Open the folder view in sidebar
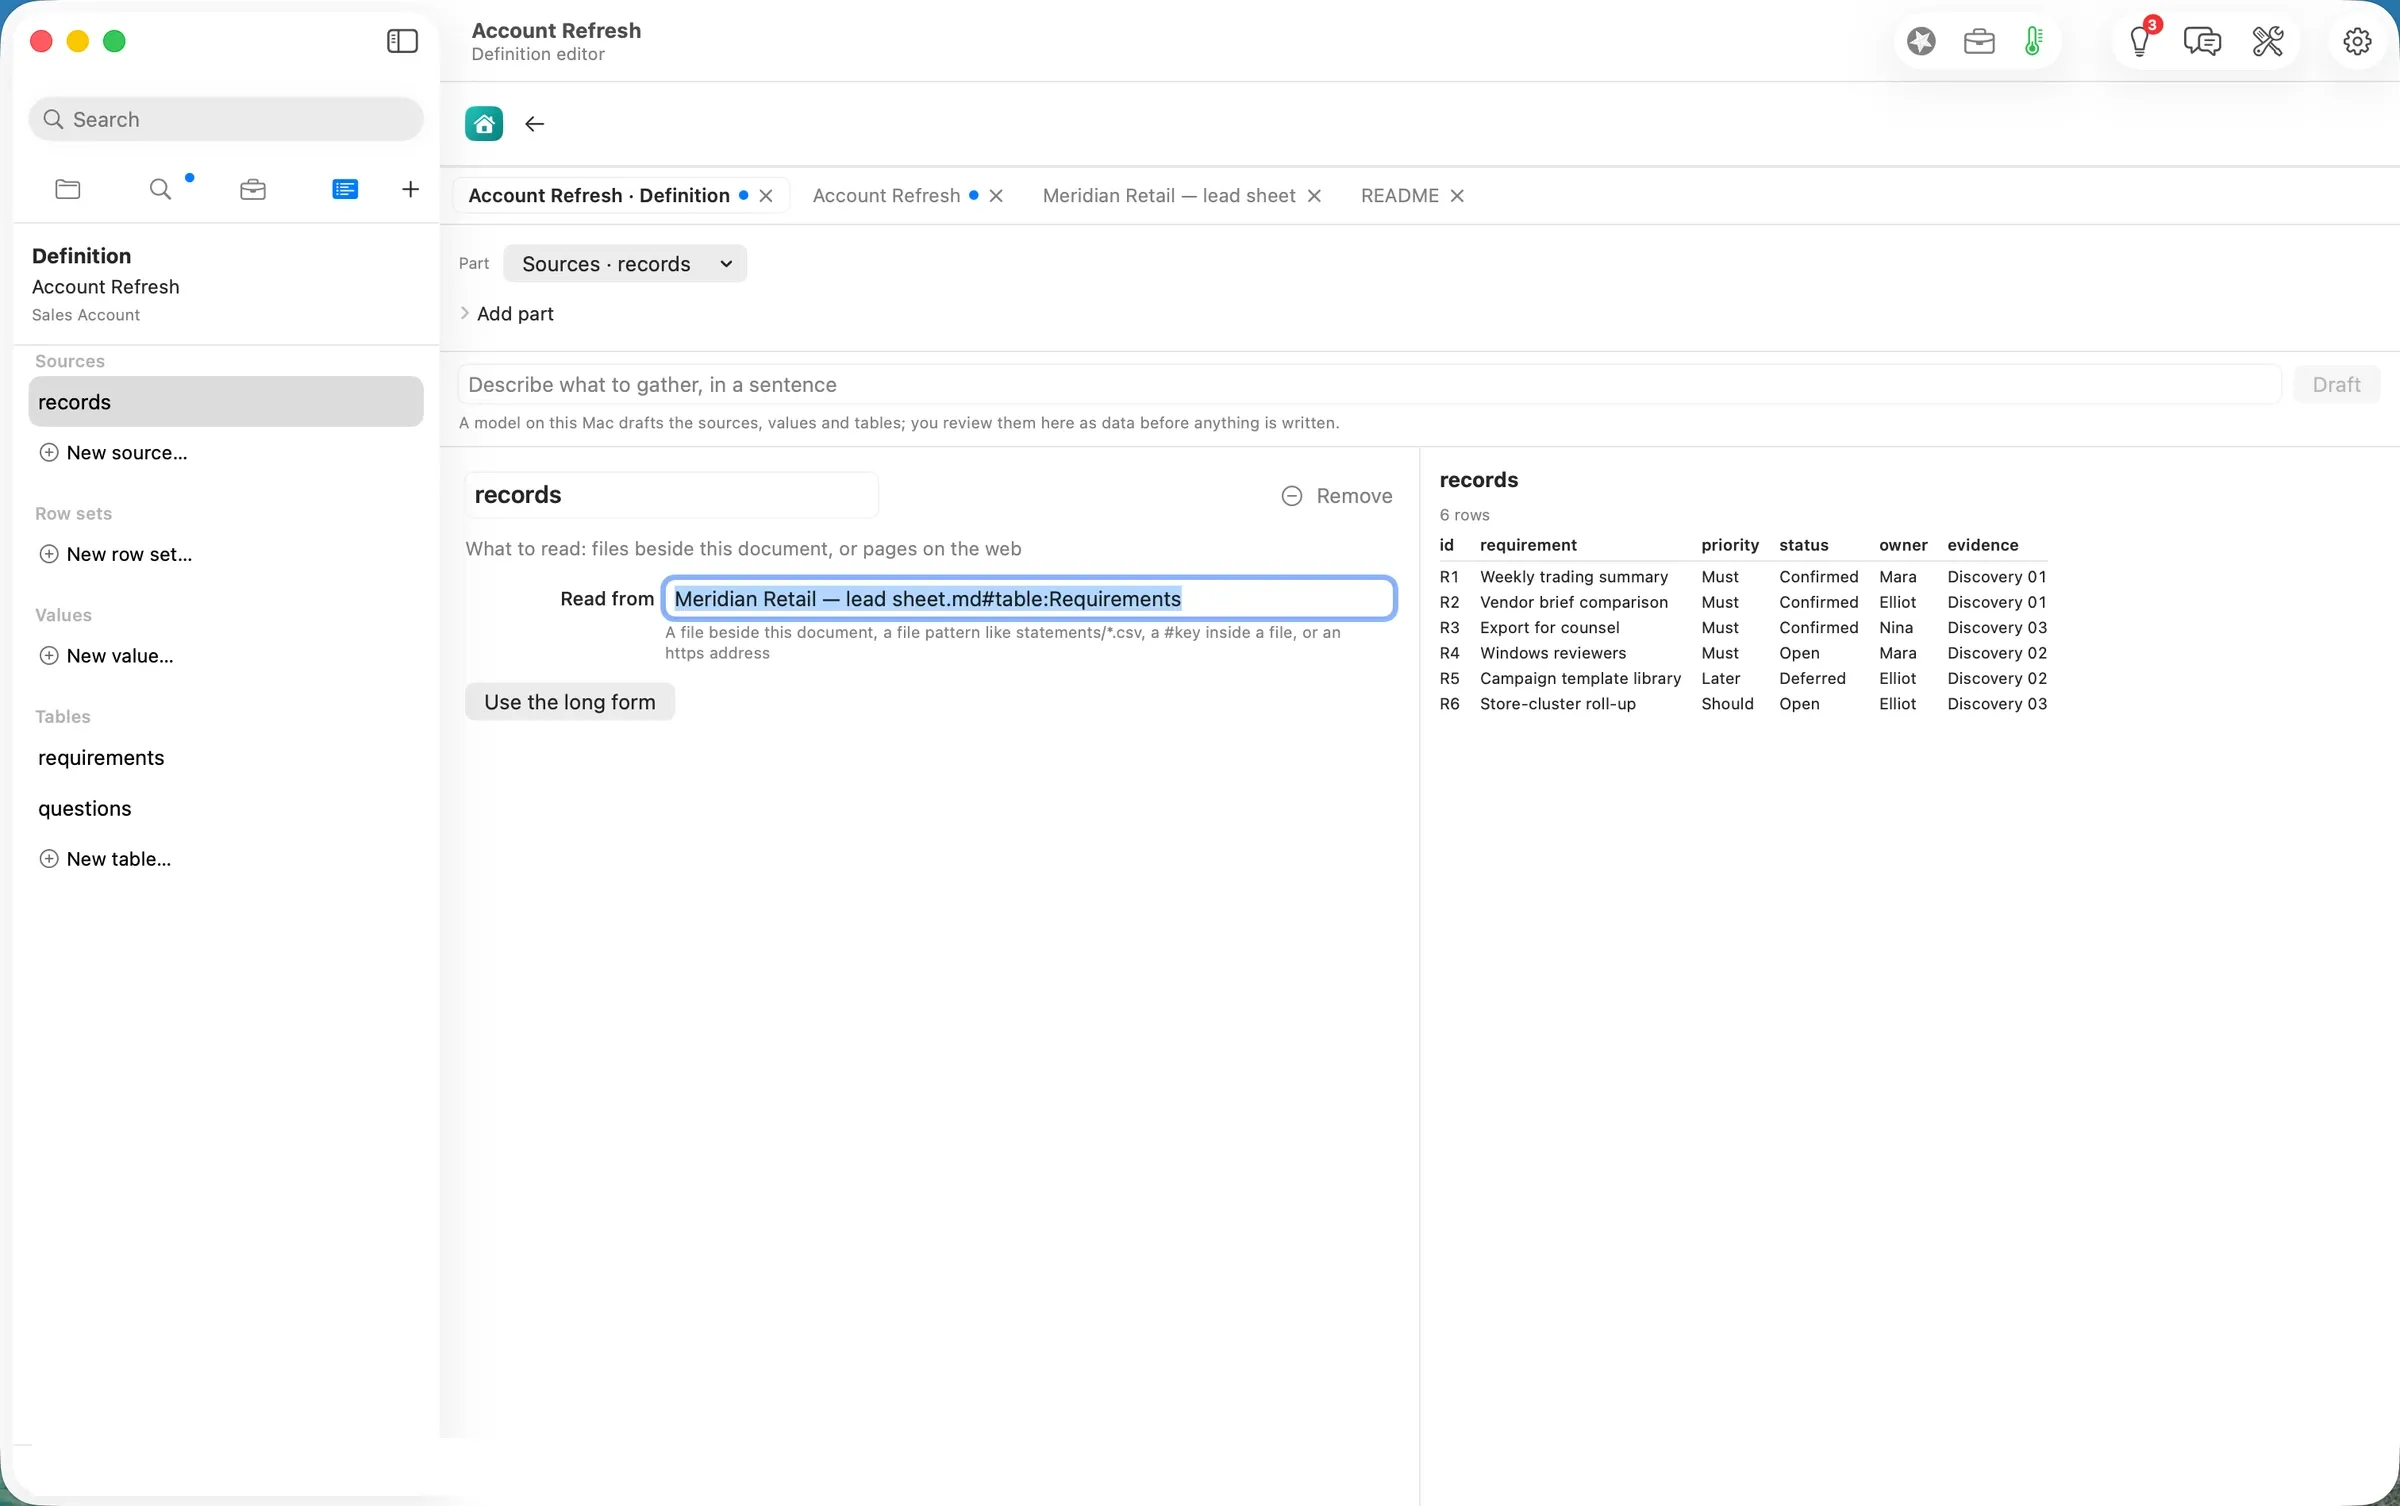2400x1506 pixels. (68, 189)
